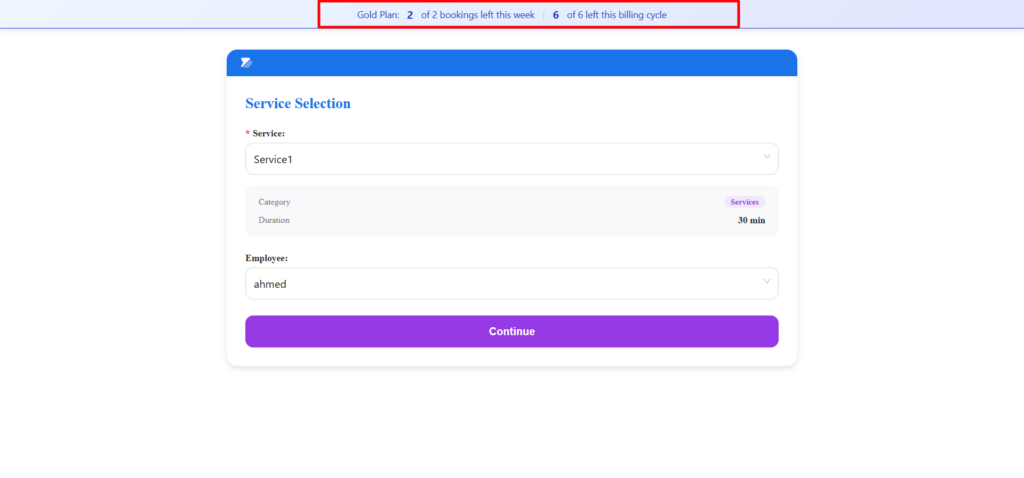Open the Employee dropdown chevron arrow
1024x478 pixels.
pos(767,282)
